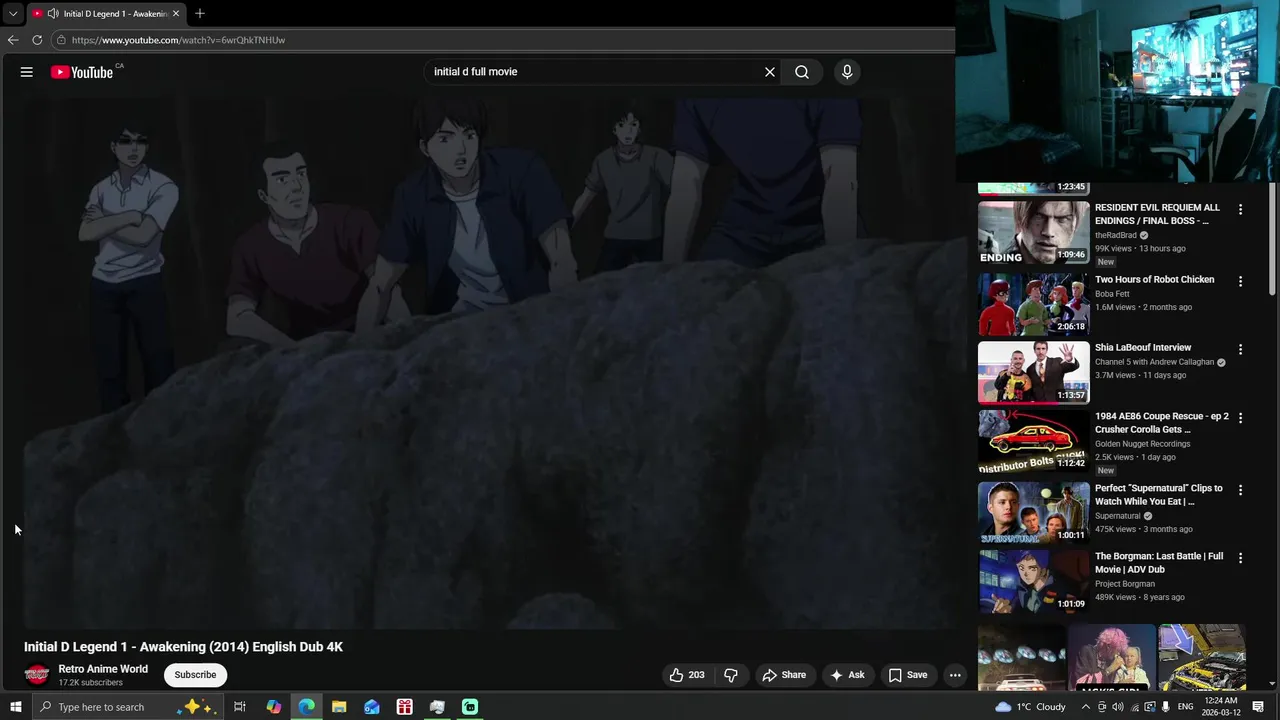
Task: Open options for Perfect Supernatural Clips video
Action: pyautogui.click(x=1240, y=490)
